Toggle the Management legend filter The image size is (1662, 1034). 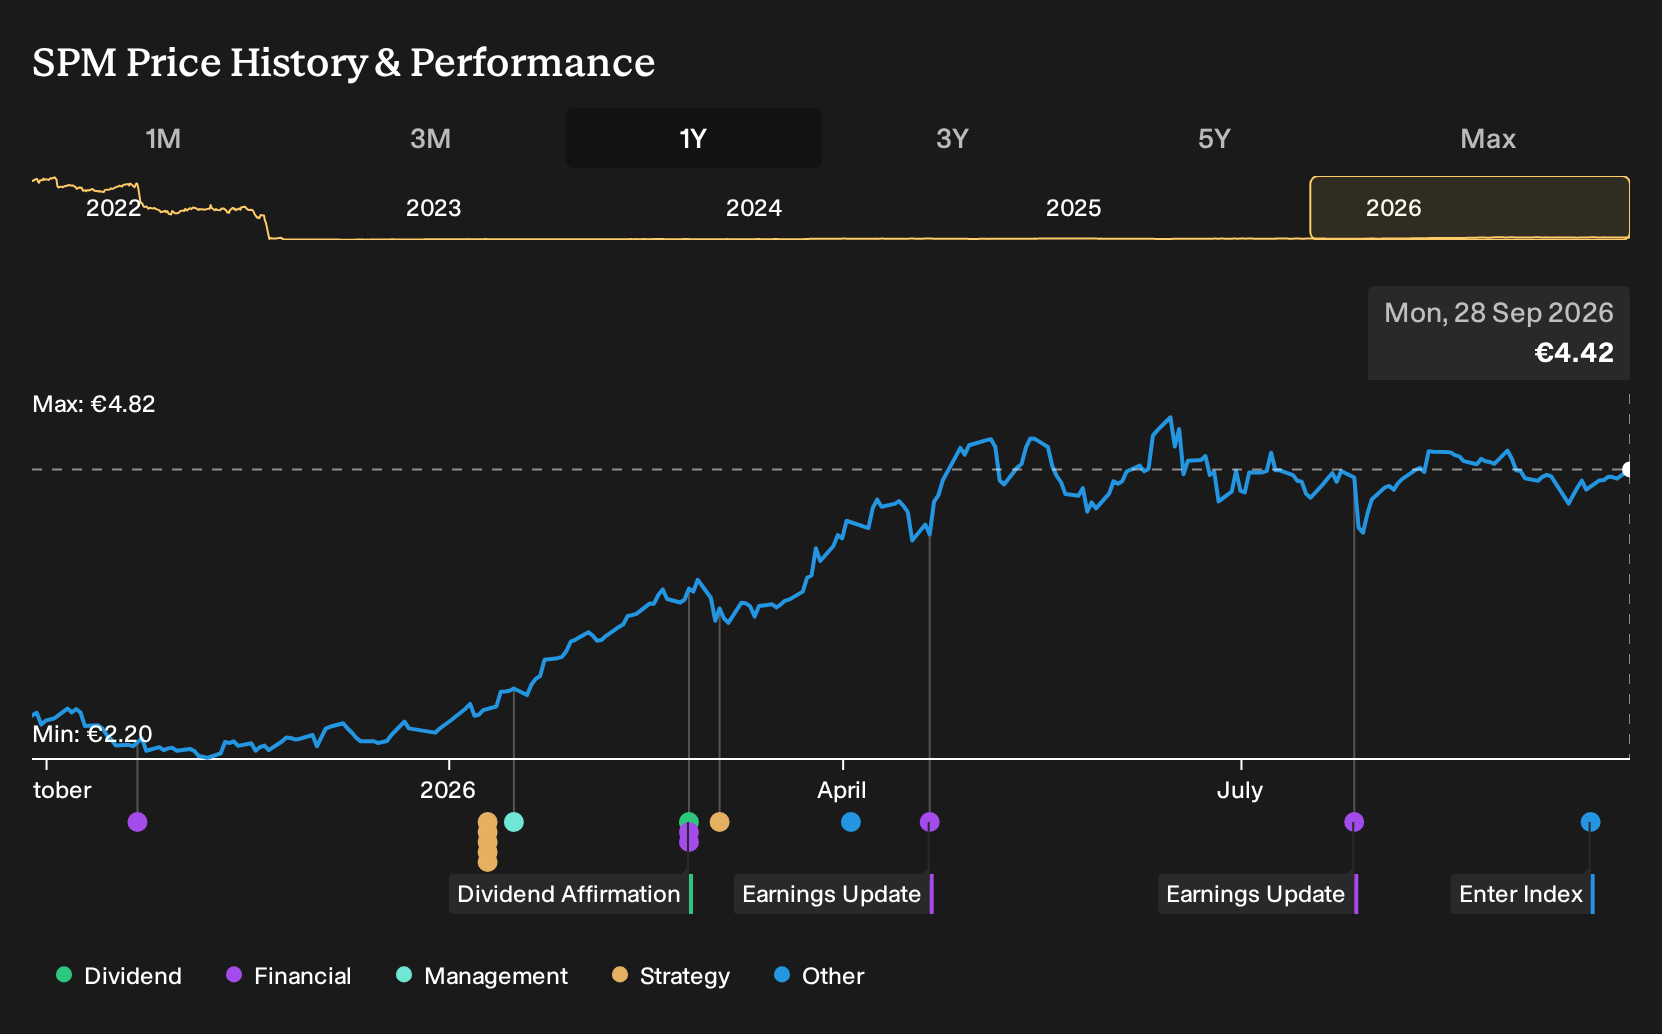pos(482,976)
